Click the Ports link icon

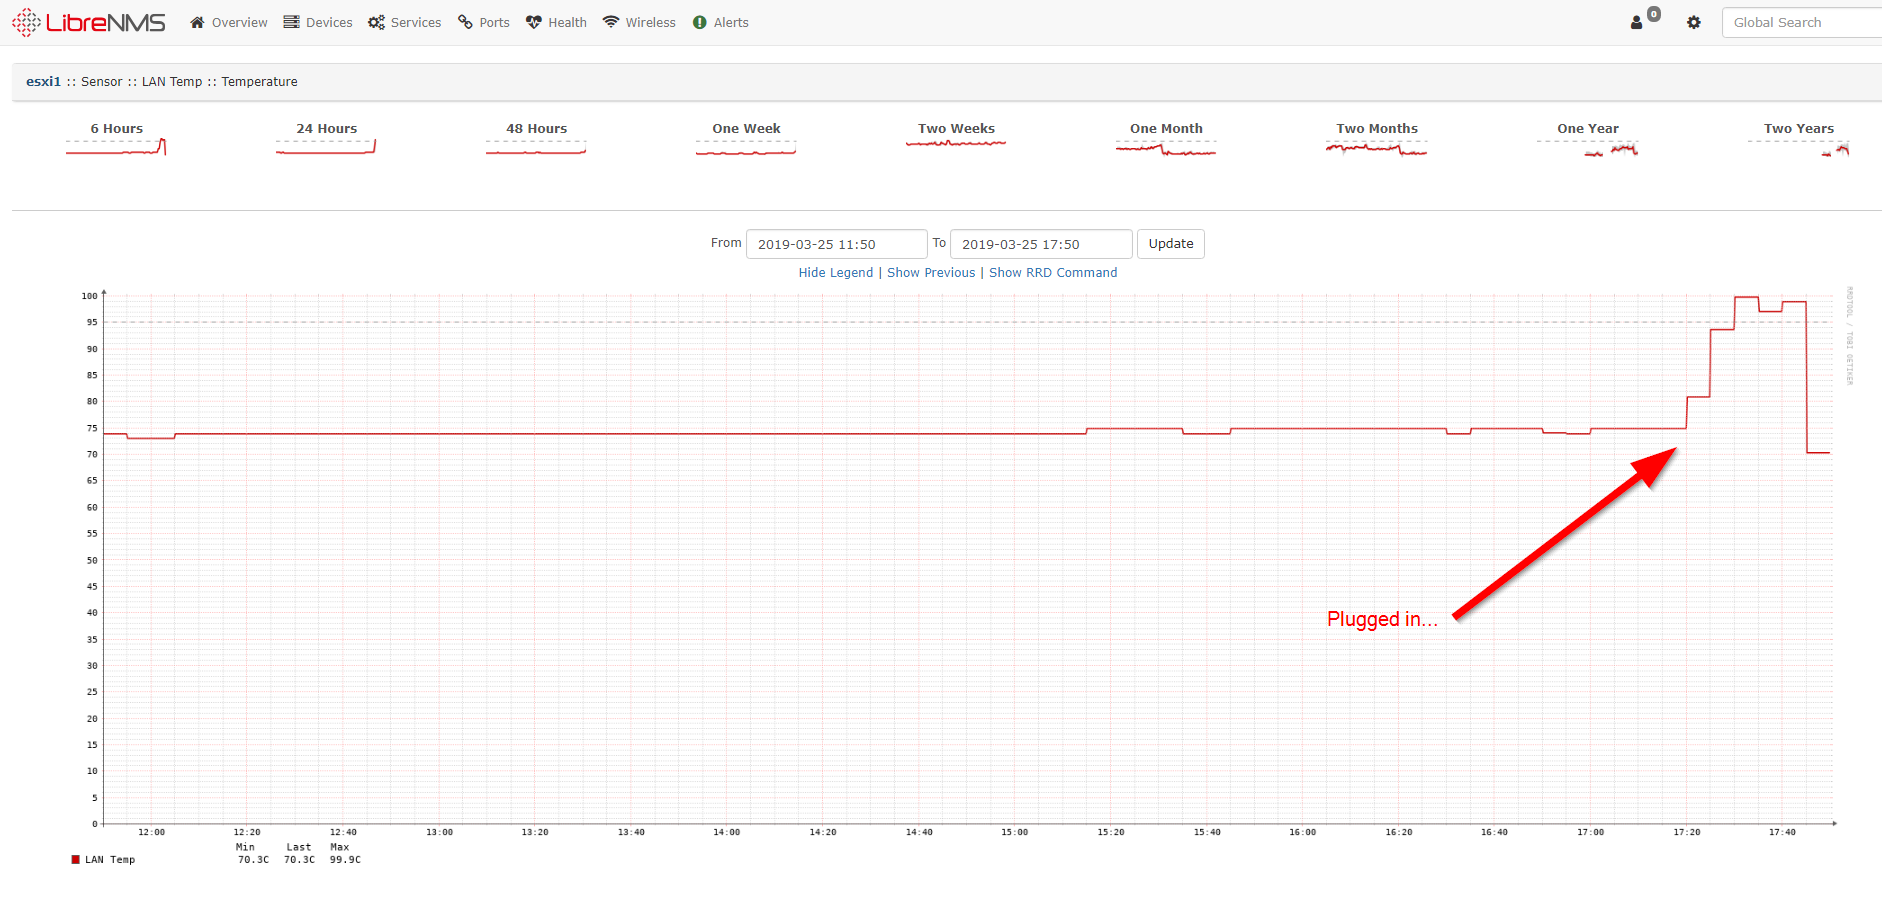point(465,22)
